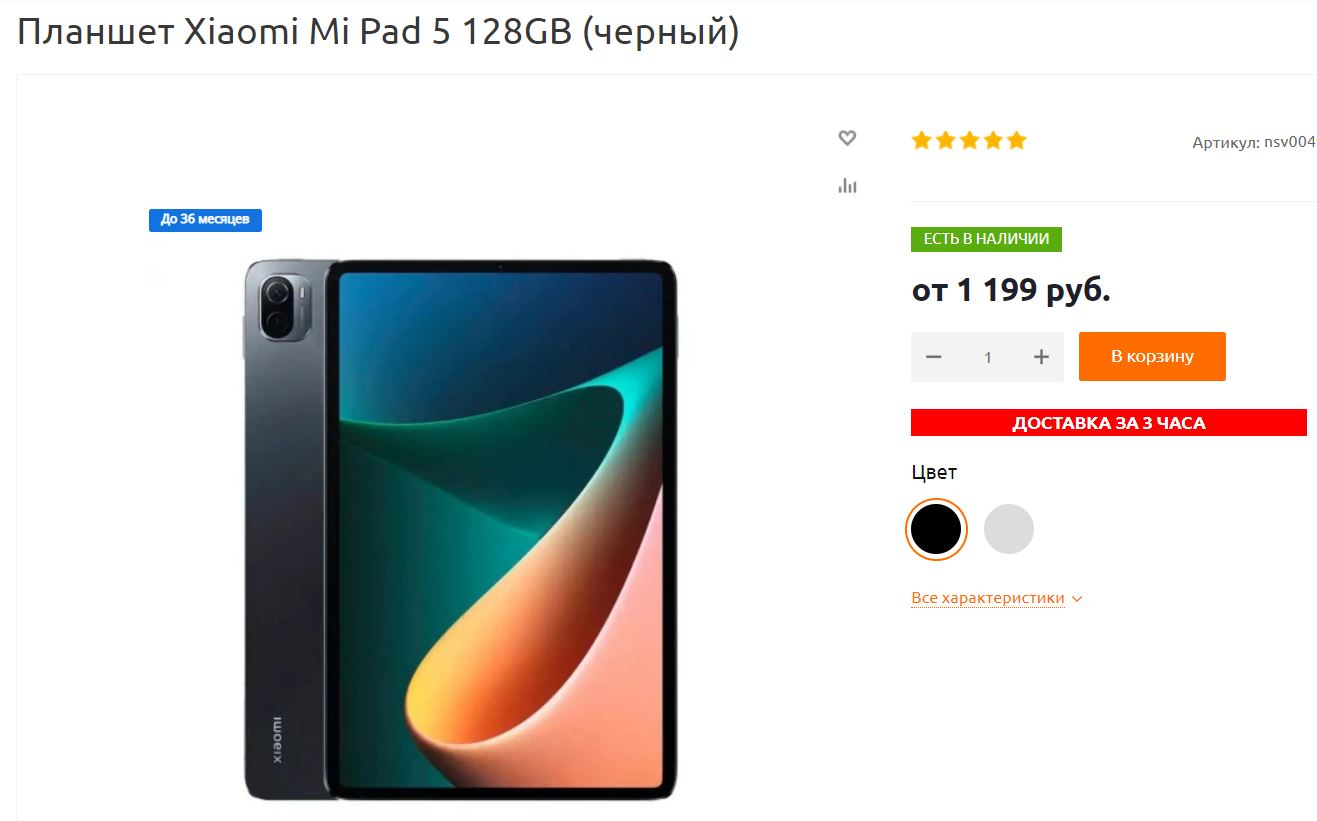The width and height of the screenshot is (1317, 821).
Task: Click the ДОСТАВКА ЗА 3 ЧАСА banner
Action: [x=1109, y=423]
